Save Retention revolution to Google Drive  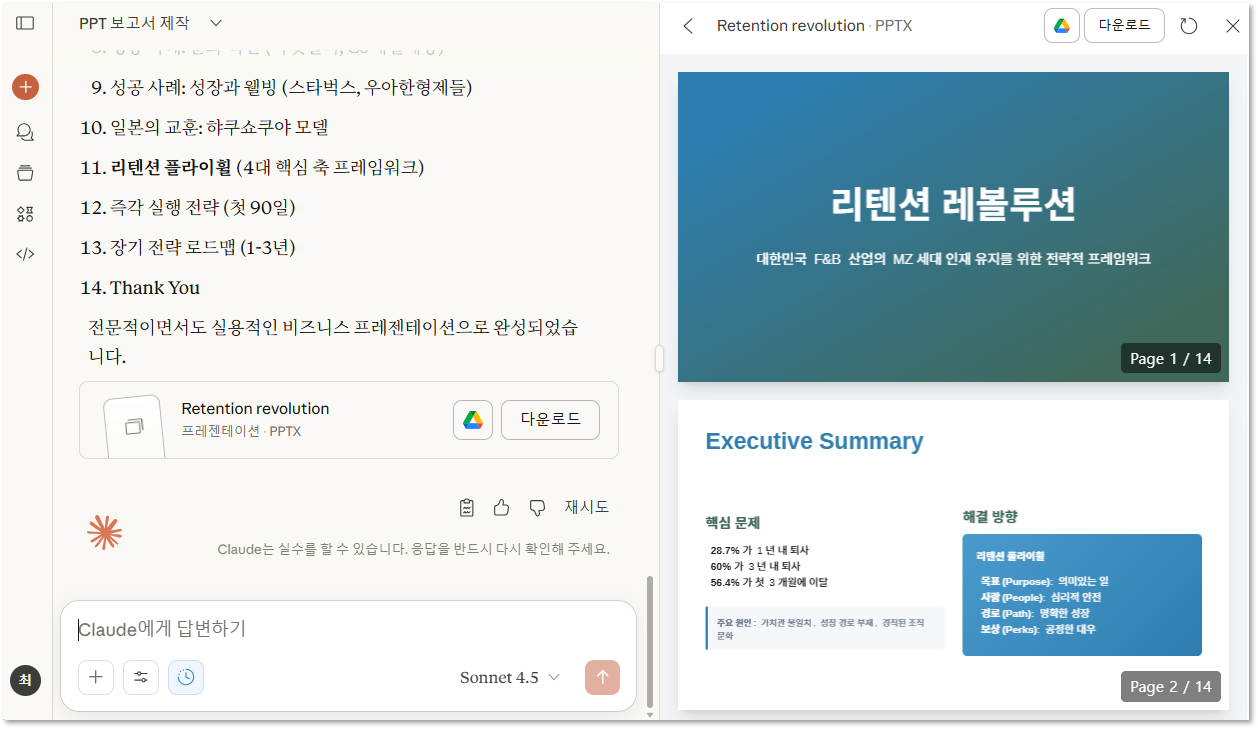(473, 420)
